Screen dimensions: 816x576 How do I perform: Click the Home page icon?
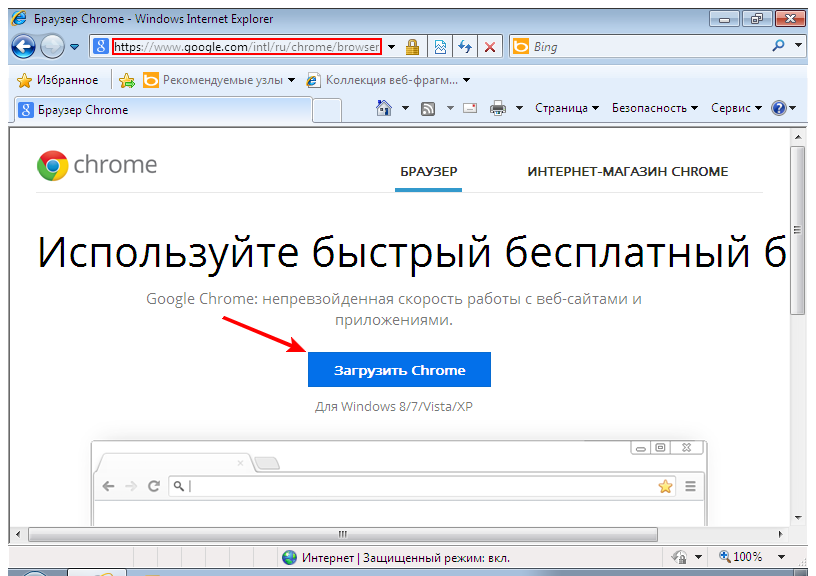click(384, 108)
